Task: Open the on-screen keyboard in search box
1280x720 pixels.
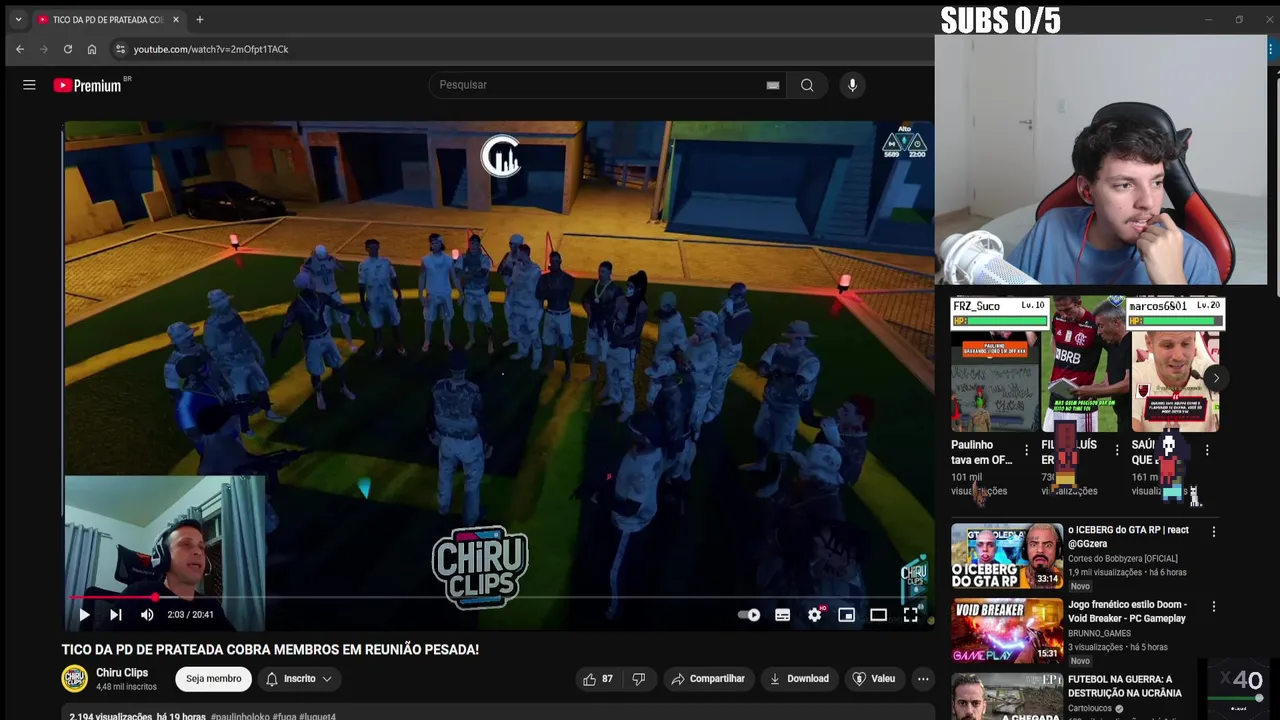Action: point(772,85)
